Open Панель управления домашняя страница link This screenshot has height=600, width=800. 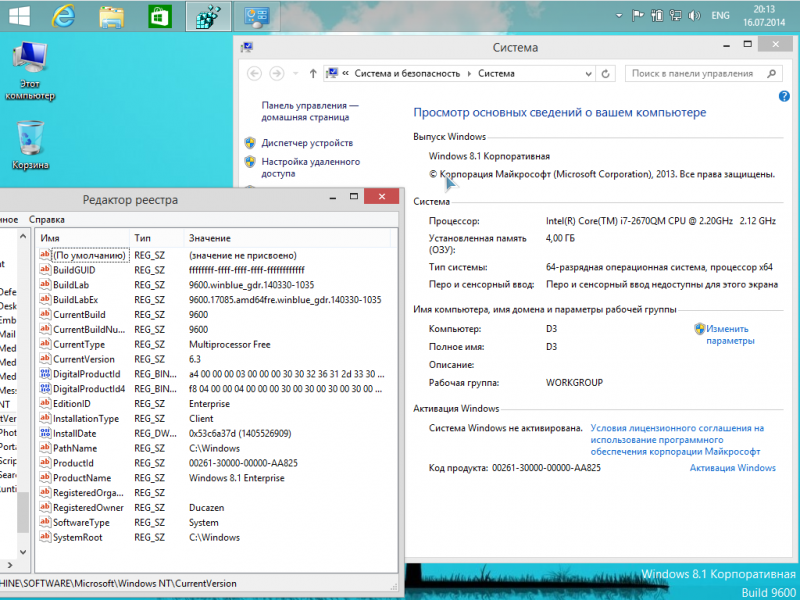(310, 111)
